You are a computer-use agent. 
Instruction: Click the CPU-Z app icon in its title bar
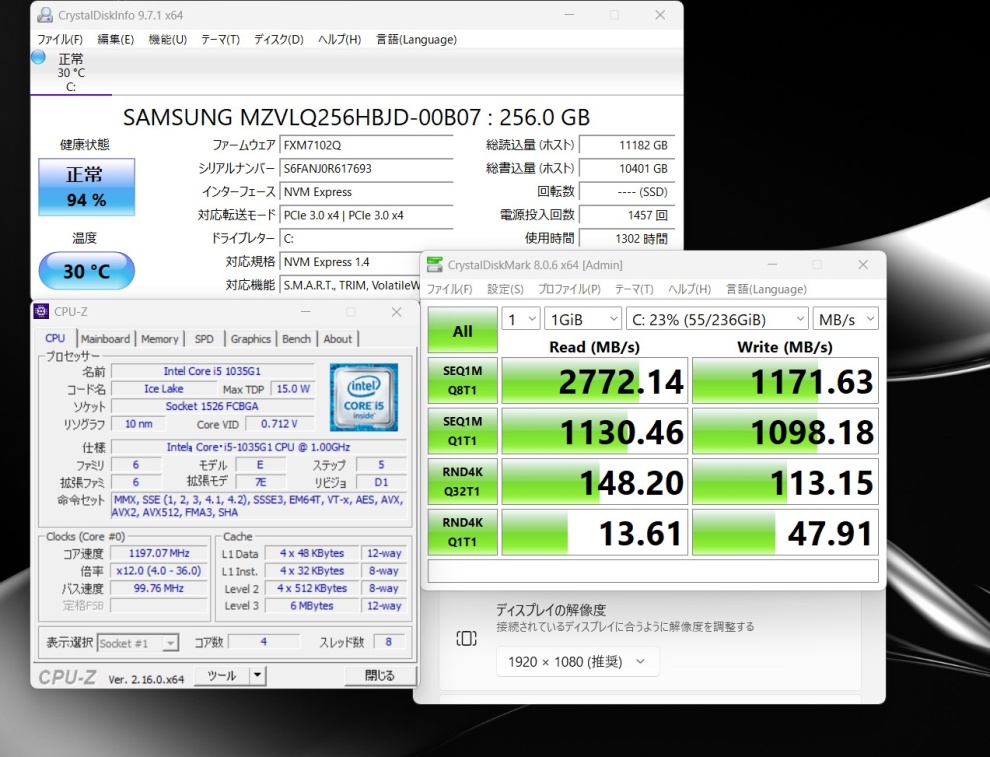pyautogui.click(x=42, y=311)
